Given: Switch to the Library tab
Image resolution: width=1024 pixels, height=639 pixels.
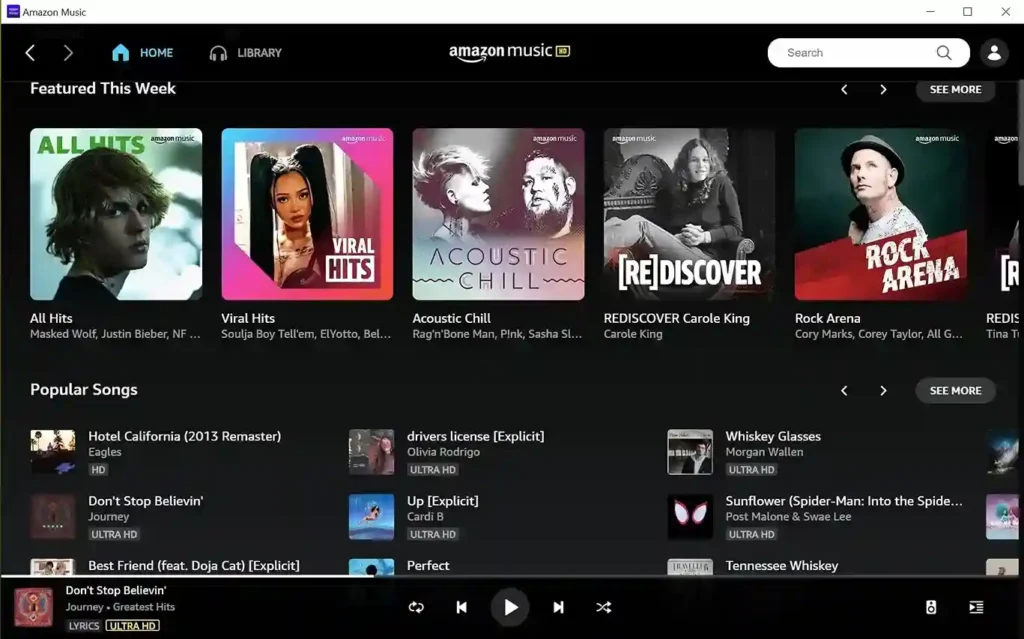Looking at the screenshot, I should 246,53.
